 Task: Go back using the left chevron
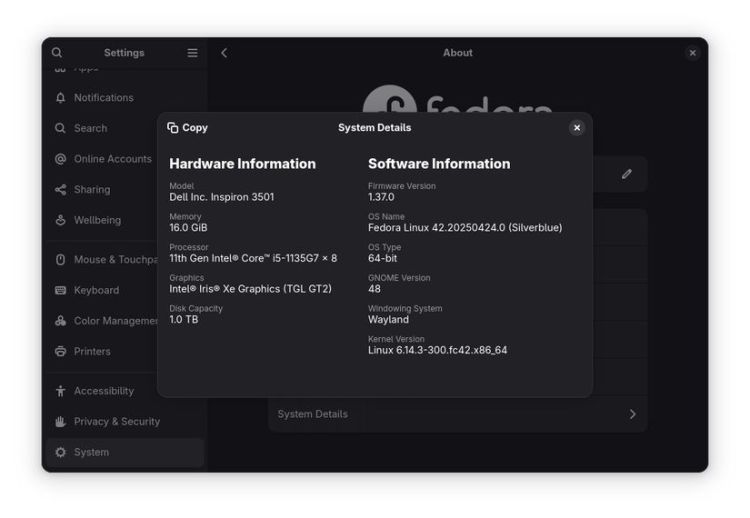224,53
